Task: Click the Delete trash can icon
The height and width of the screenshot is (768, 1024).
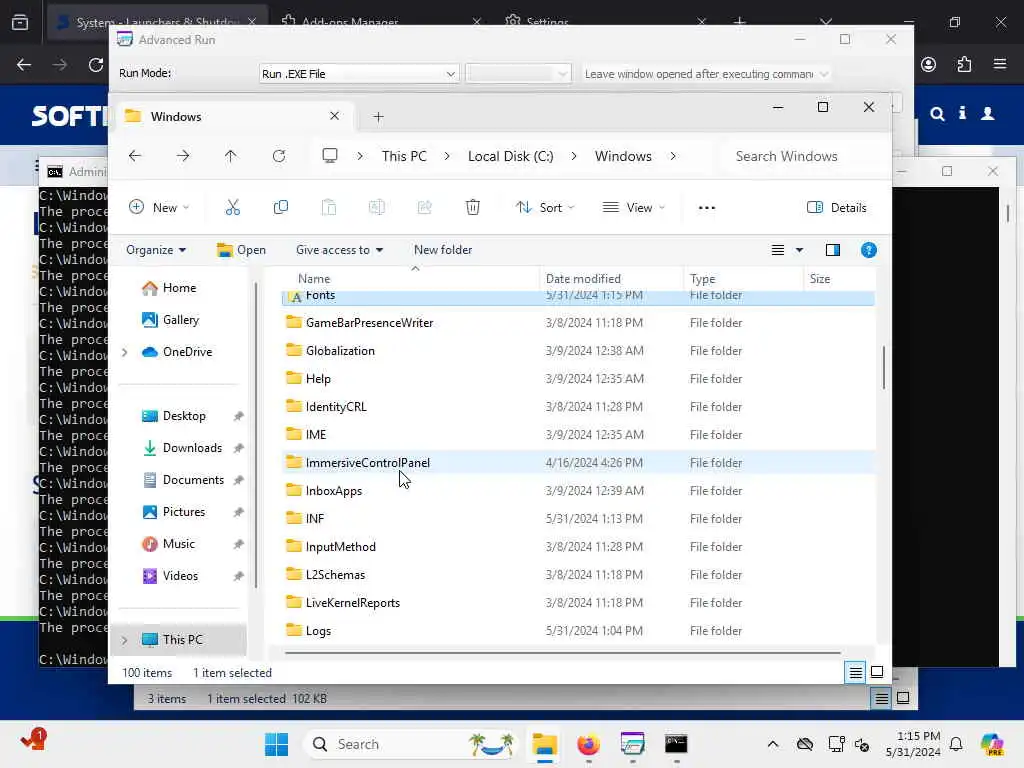Action: pyautogui.click(x=473, y=208)
